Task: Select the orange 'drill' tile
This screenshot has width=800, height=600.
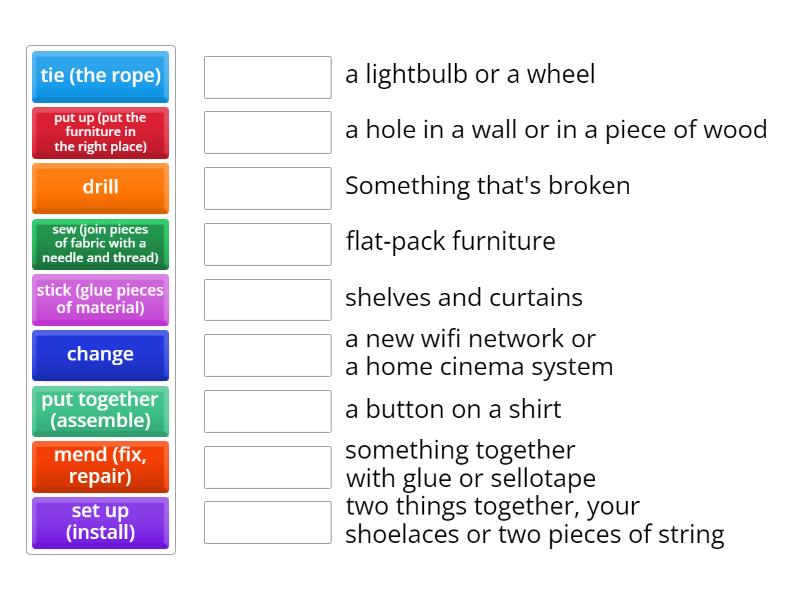Action: click(x=100, y=188)
